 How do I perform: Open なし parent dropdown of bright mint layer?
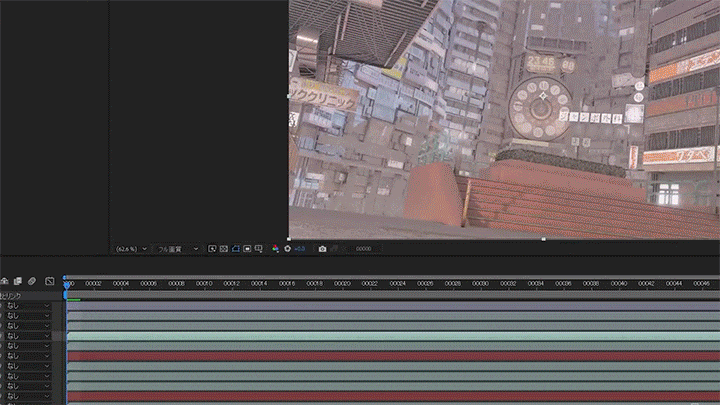28,336
